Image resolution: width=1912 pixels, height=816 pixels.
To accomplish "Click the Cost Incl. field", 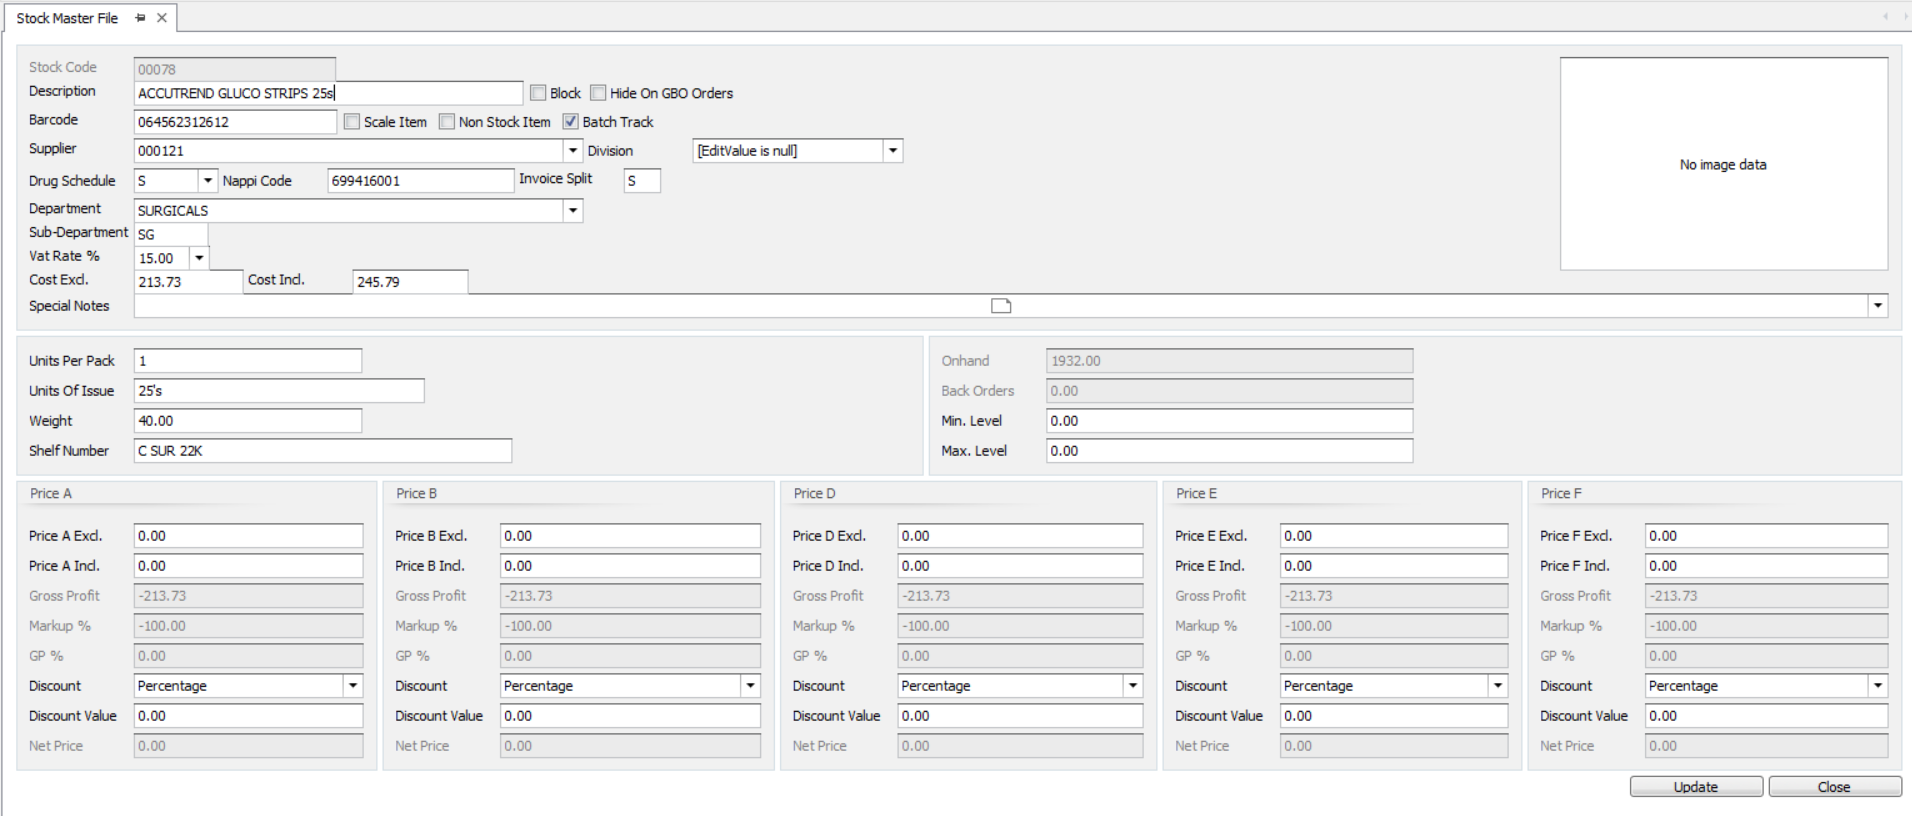I will pos(410,282).
